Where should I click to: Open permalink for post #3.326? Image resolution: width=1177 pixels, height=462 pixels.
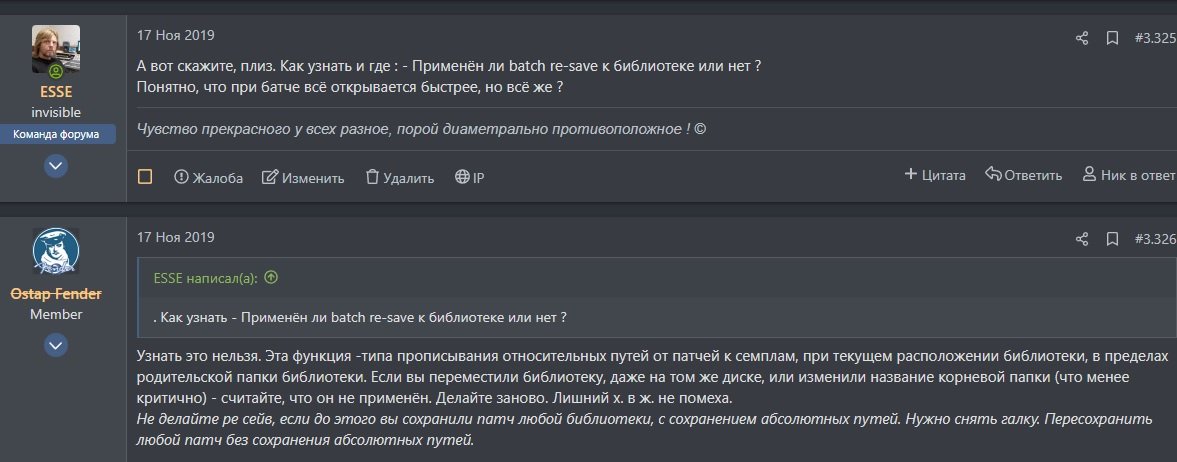(x=1155, y=239)
